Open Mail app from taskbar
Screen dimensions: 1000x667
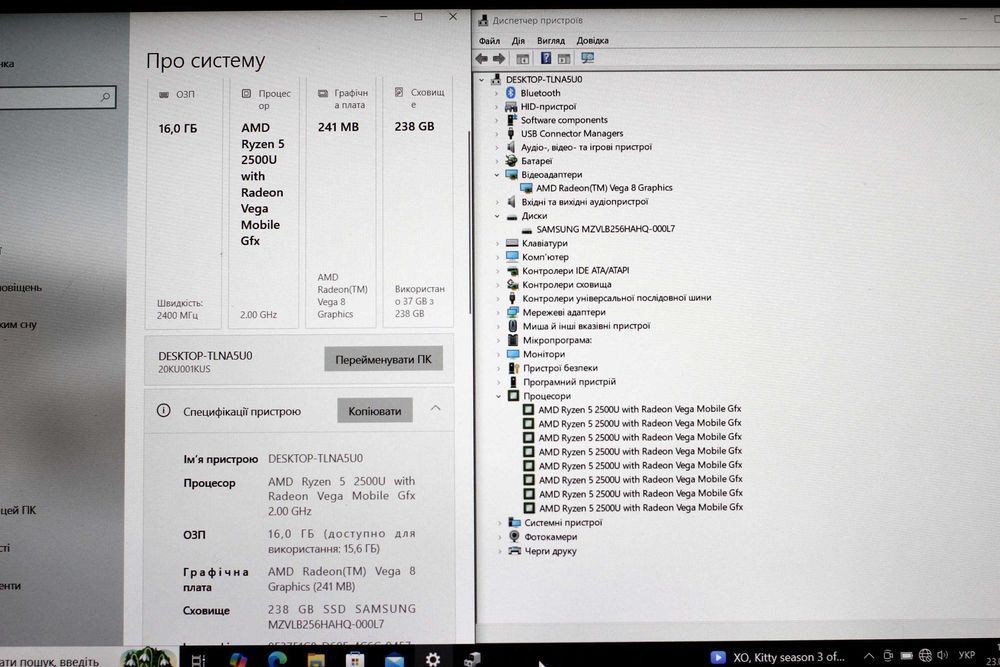394,660
